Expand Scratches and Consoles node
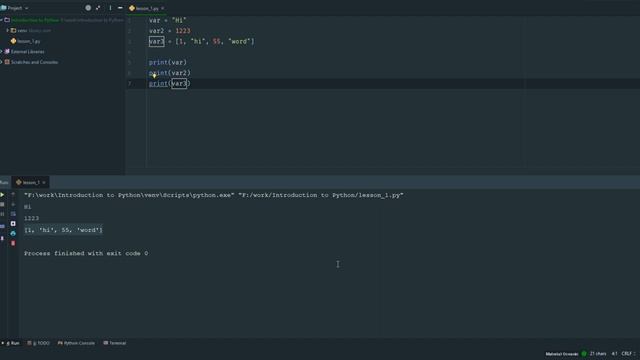 [2, 62]
